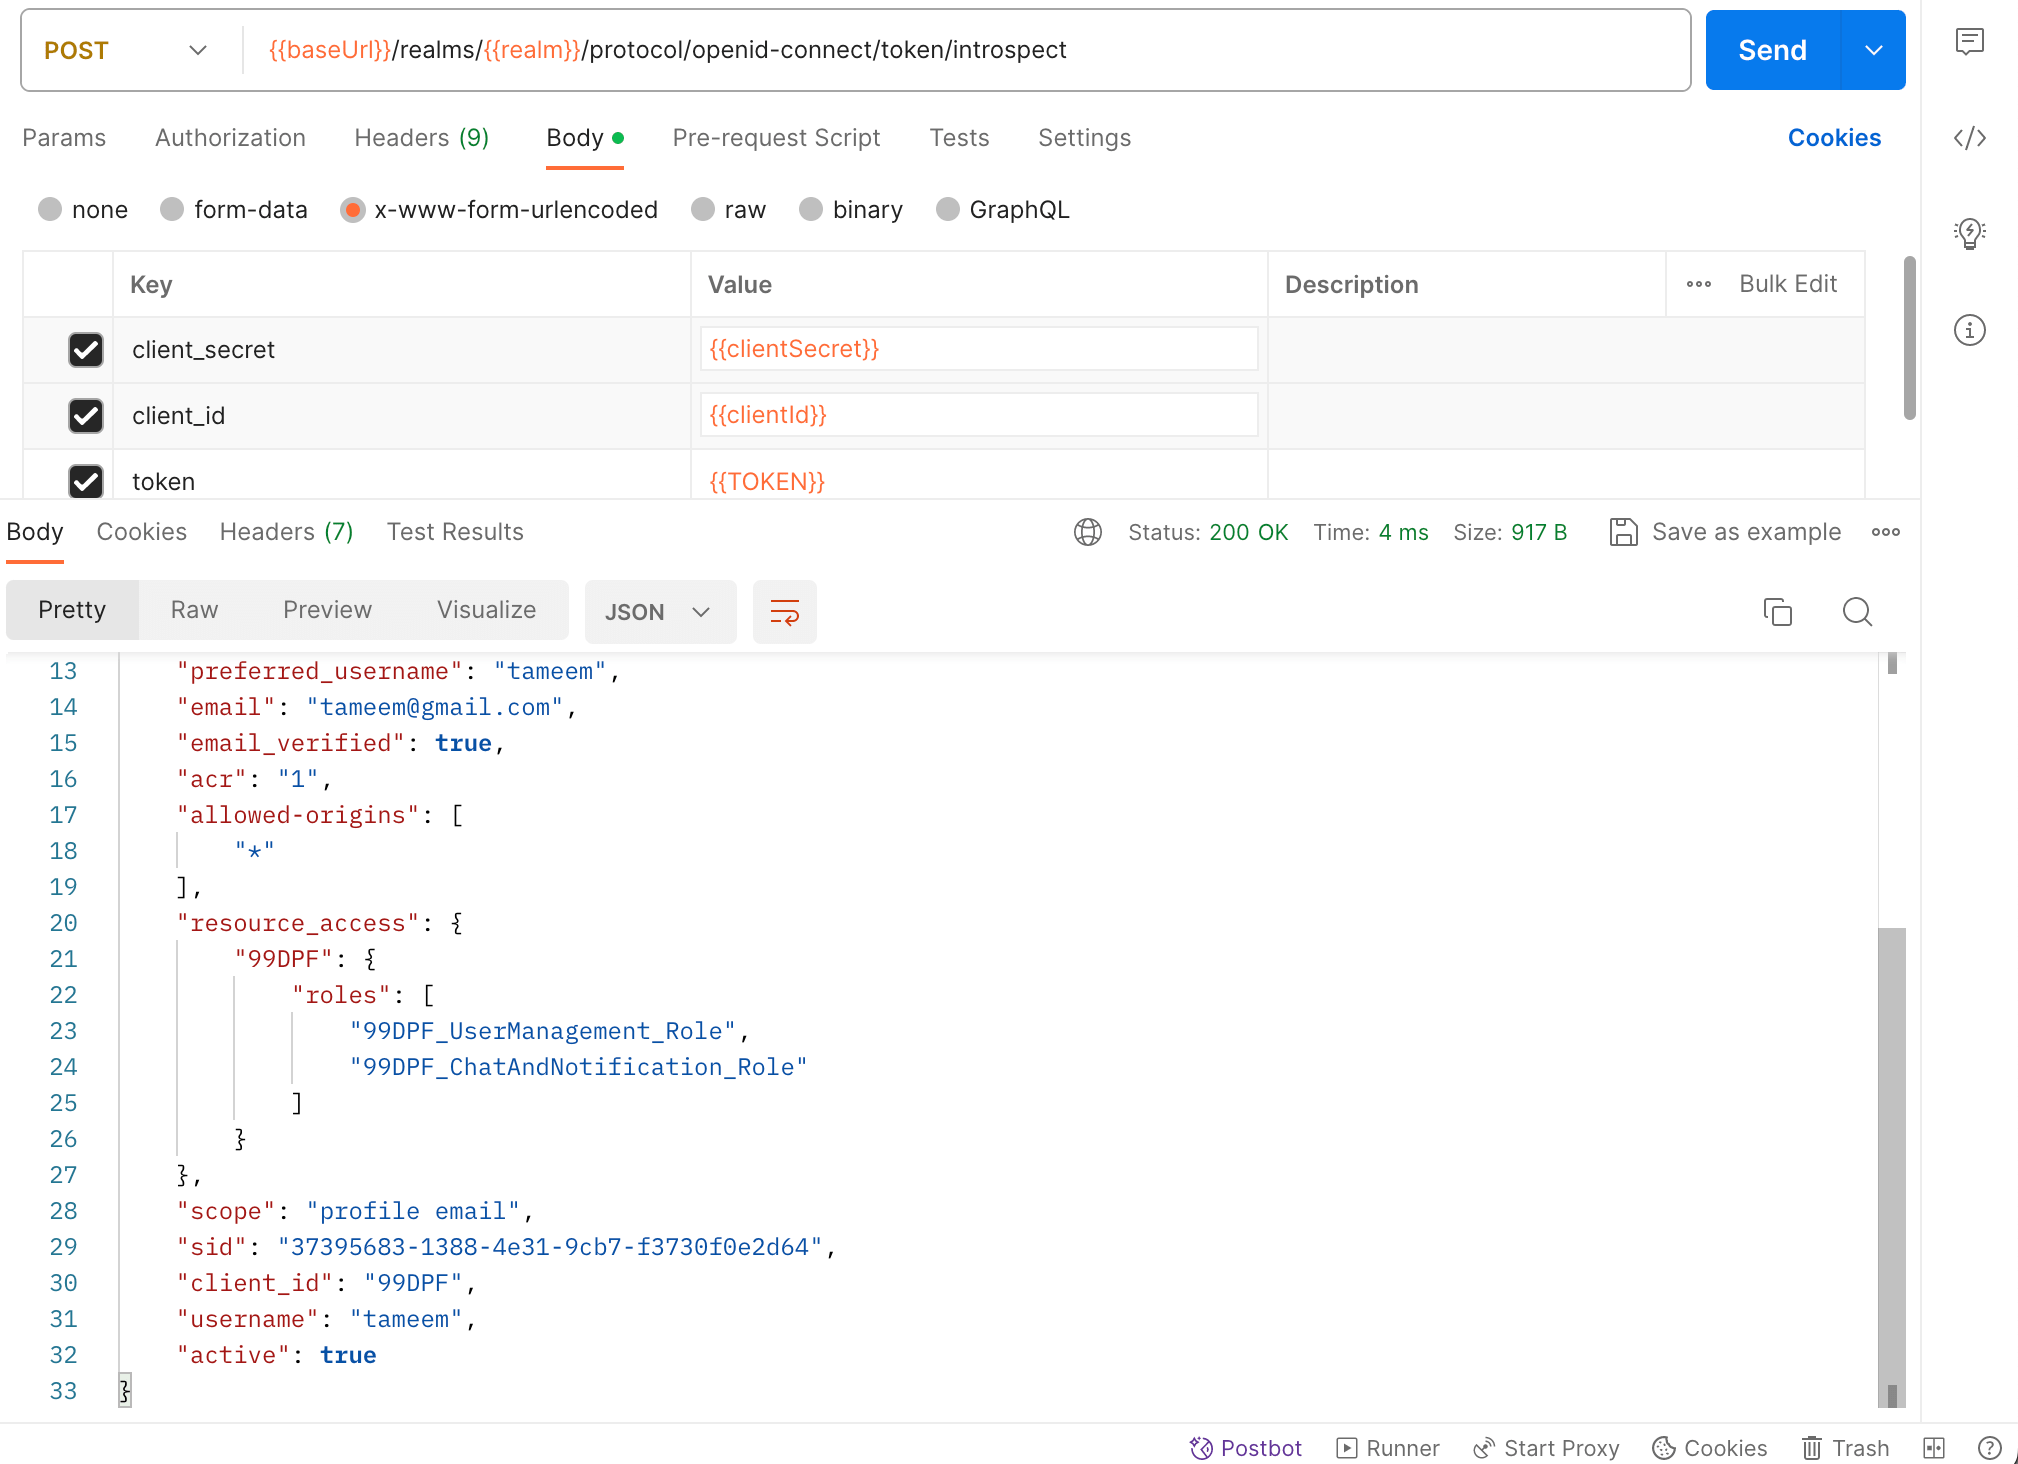This screenshot has width=2018, height=1464.
Task: Open the Trash from the bottom bar
Action: pos(1845,1447)
